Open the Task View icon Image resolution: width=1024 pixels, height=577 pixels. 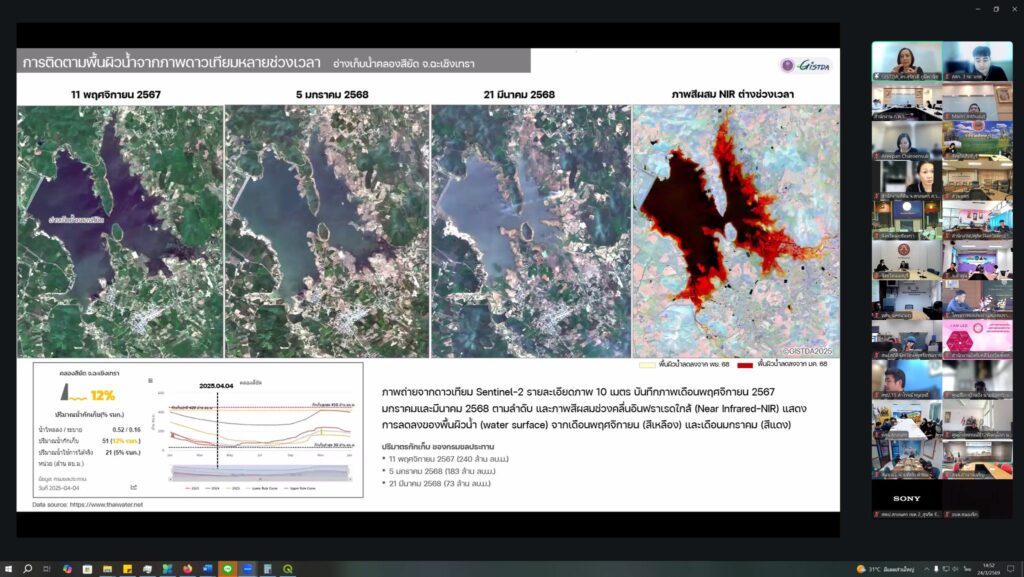48,569
